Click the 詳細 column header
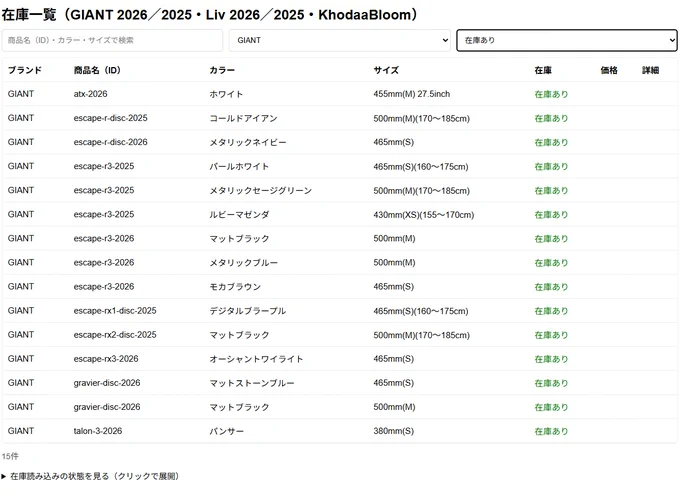The width and height of the screenshot is (680, 497). tap(651, 70)
